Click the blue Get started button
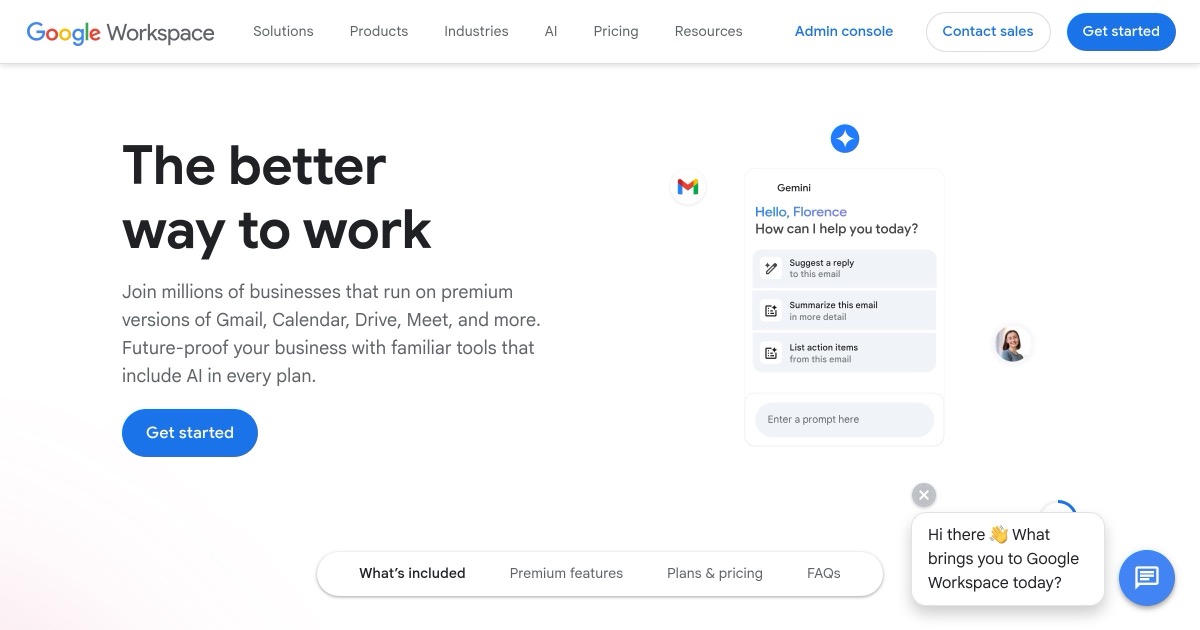Screen dimensions: 1200x630 pyautogui.click(x=1121, y=31)
